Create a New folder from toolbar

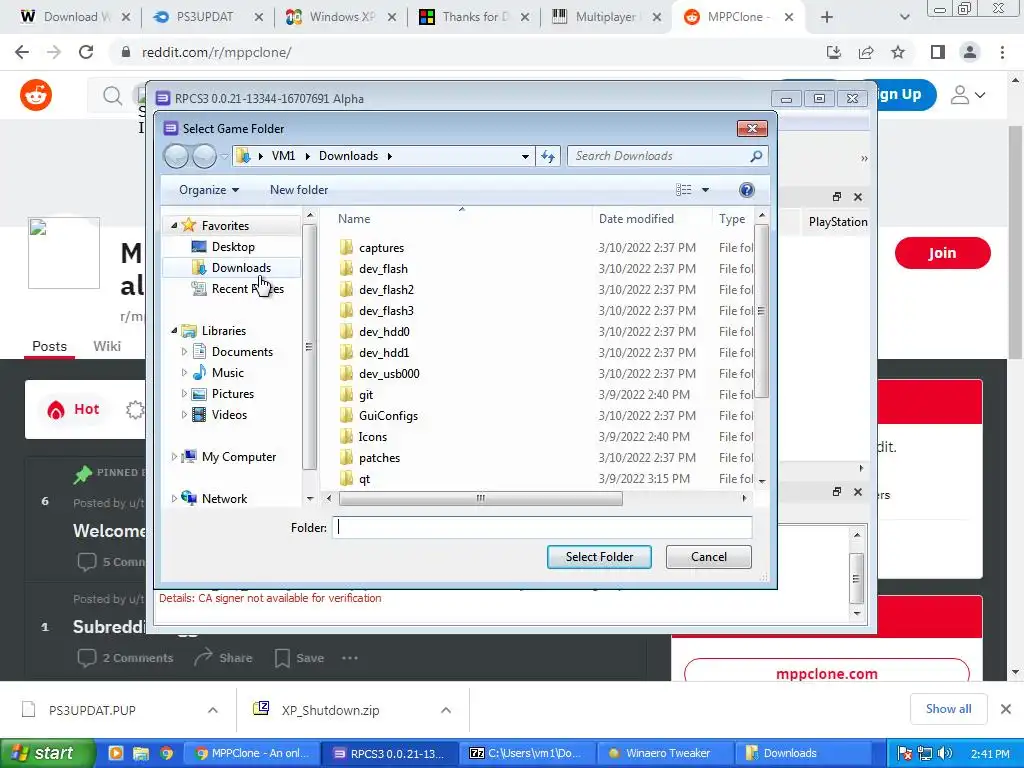point(299,190)
